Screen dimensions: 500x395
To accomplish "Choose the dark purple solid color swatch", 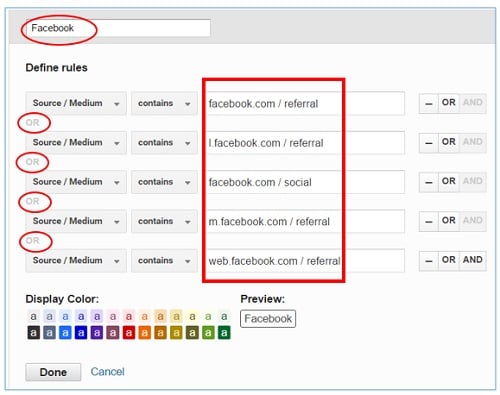I will tap(97, 332).
